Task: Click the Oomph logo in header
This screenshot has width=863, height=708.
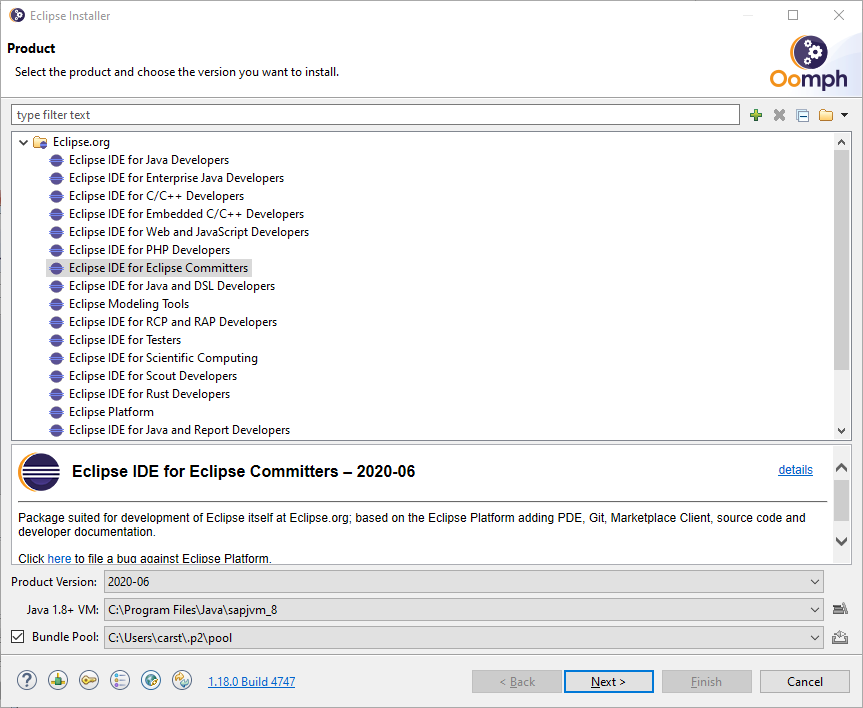Action: 809,63
